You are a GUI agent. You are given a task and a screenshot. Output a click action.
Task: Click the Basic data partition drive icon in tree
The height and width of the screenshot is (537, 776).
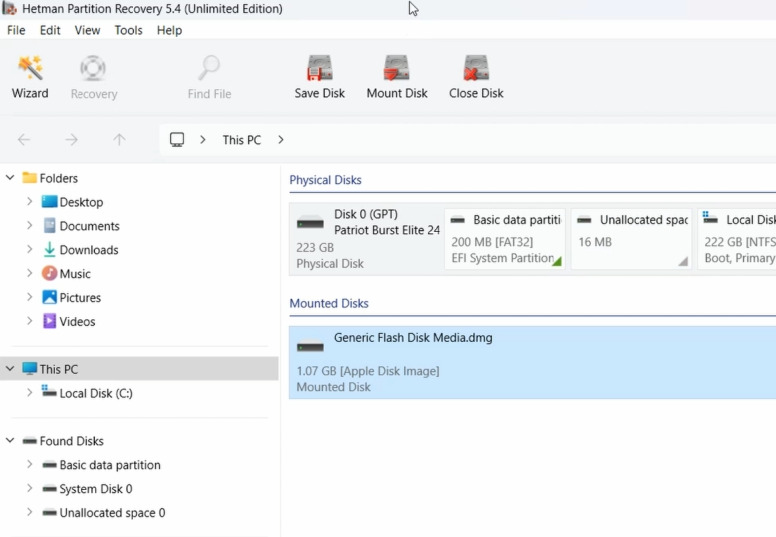point(49,465)
